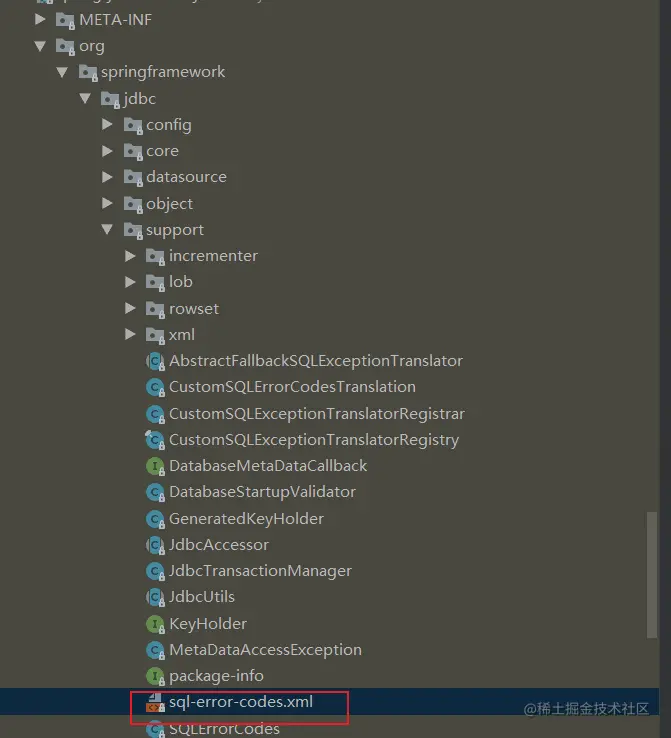Screen dimensions: 671x738
Task: Expand the META-INF folder arrow
Action: pyautogui.click(x=40, y=19)
